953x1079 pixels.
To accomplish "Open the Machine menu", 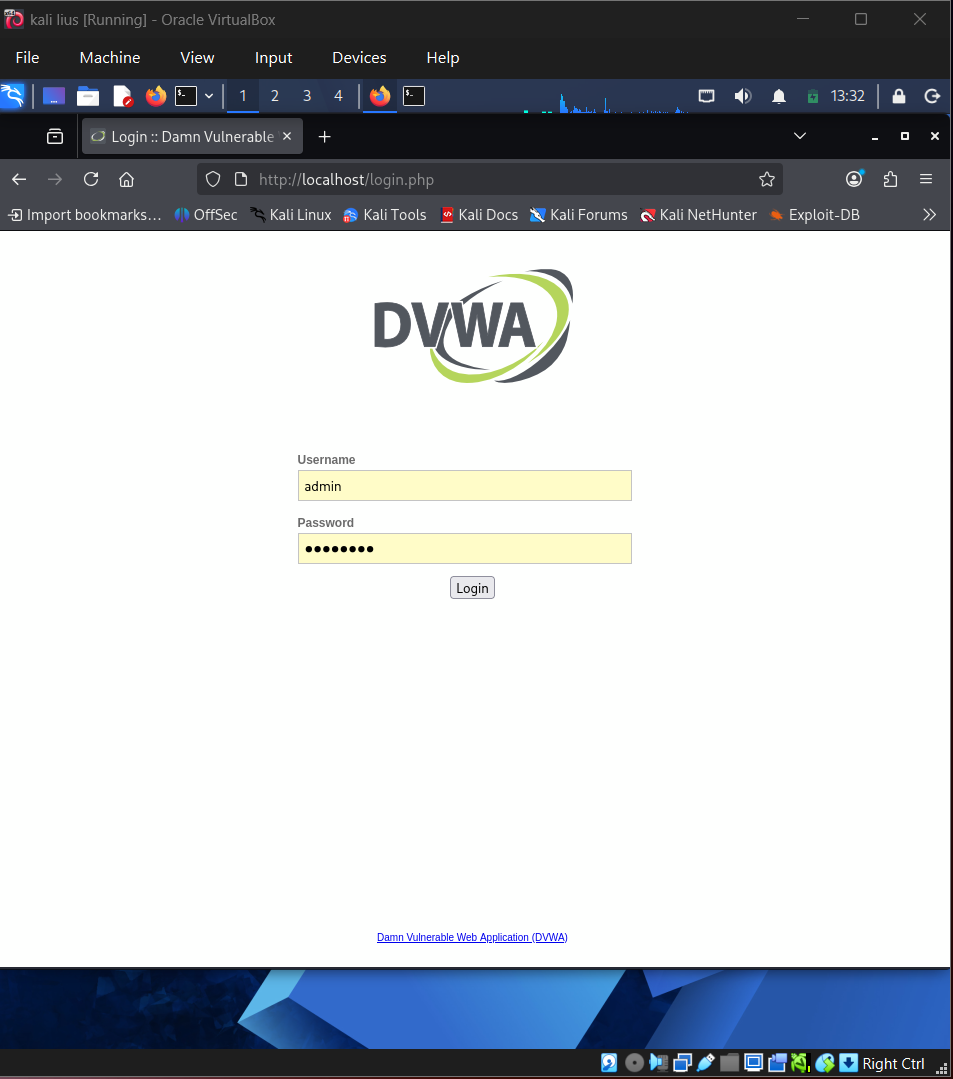I will (x=110, y=58).
